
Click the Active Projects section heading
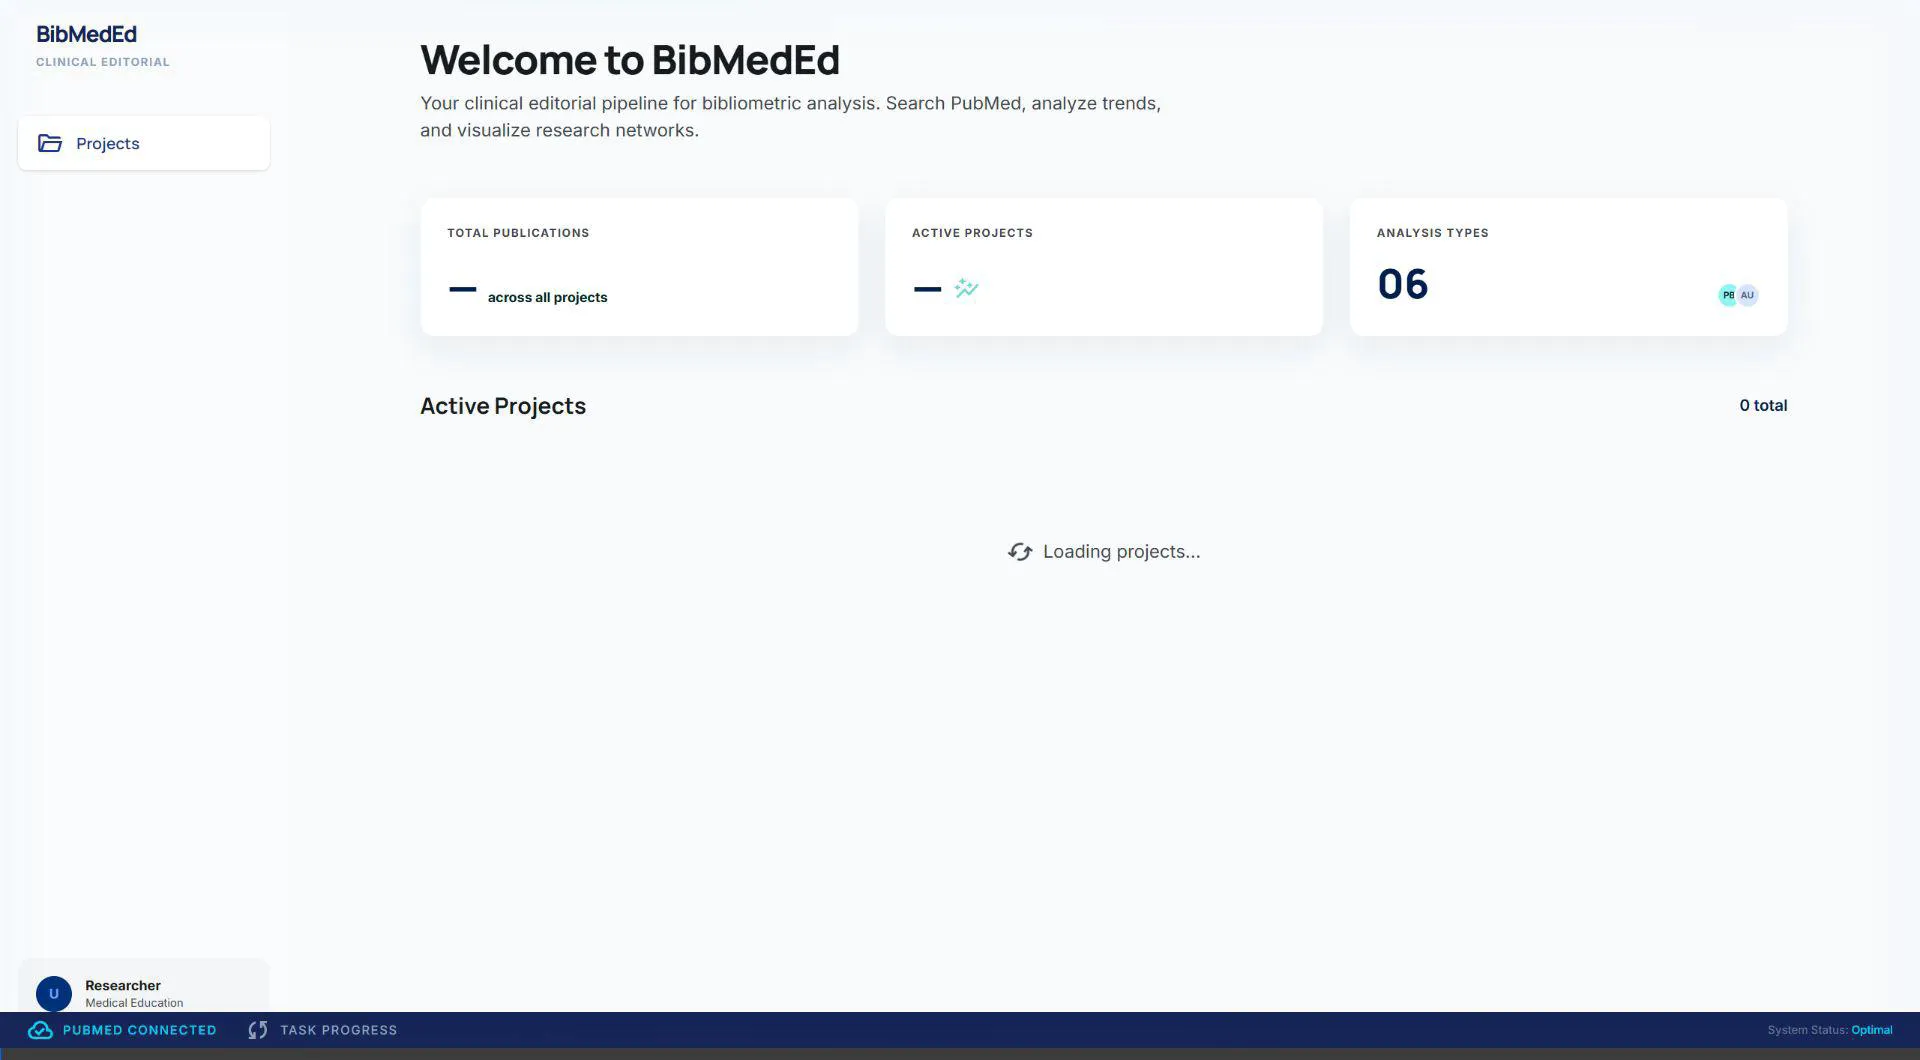click(503, 406)
